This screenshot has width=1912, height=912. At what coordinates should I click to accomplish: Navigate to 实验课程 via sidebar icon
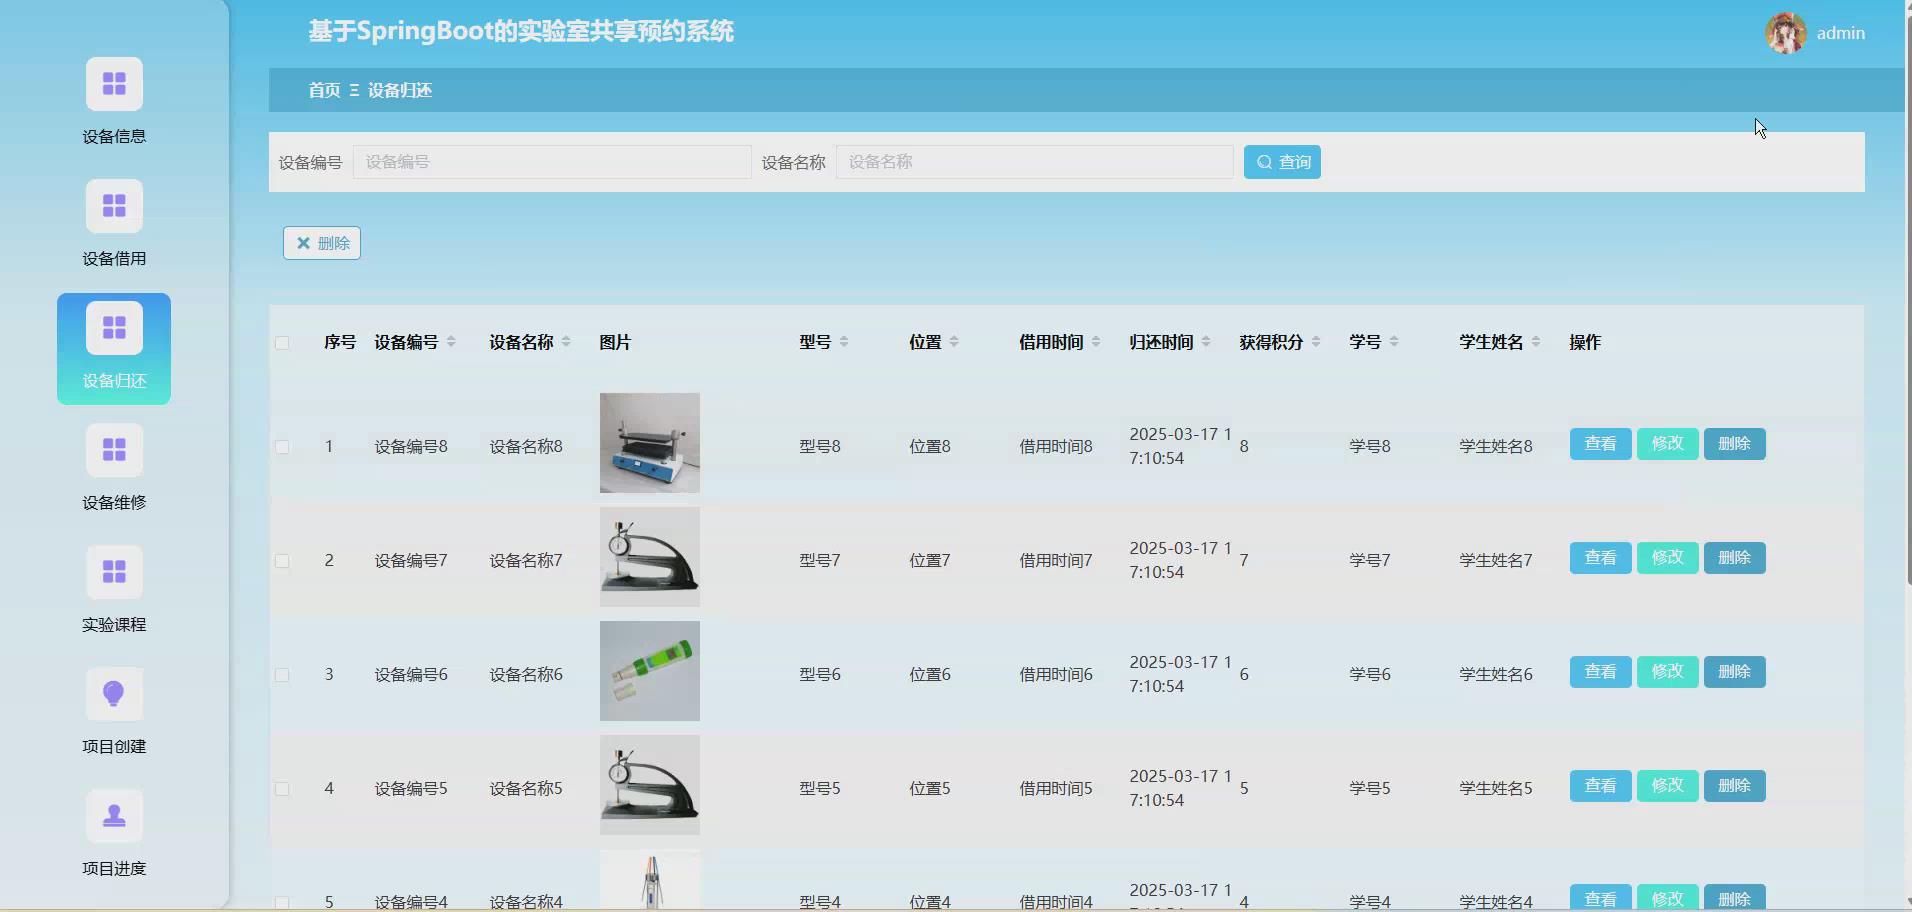[x=114, y=590]
